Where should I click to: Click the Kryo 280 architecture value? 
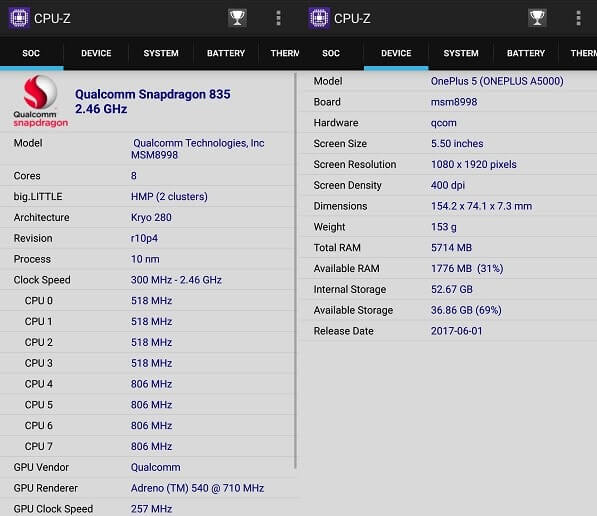(x=151, y=217)
